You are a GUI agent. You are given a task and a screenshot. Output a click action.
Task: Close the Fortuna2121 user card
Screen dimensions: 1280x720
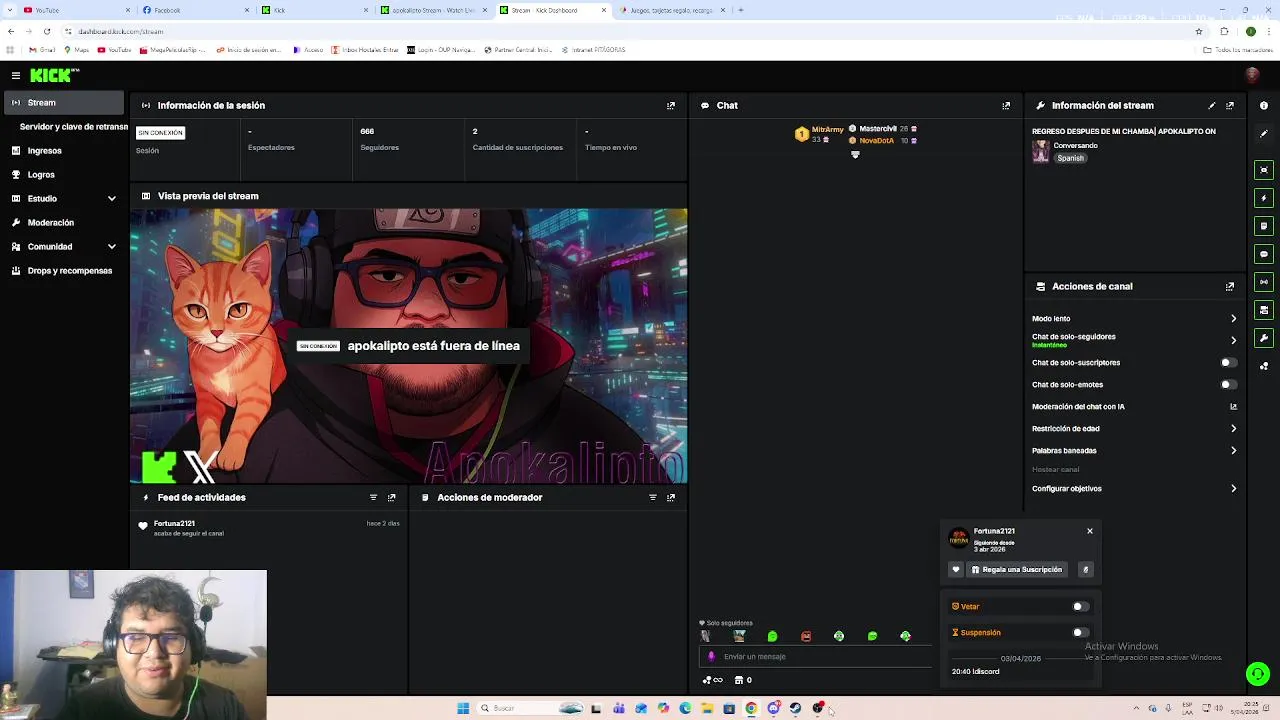click(x=1090, y=531)
